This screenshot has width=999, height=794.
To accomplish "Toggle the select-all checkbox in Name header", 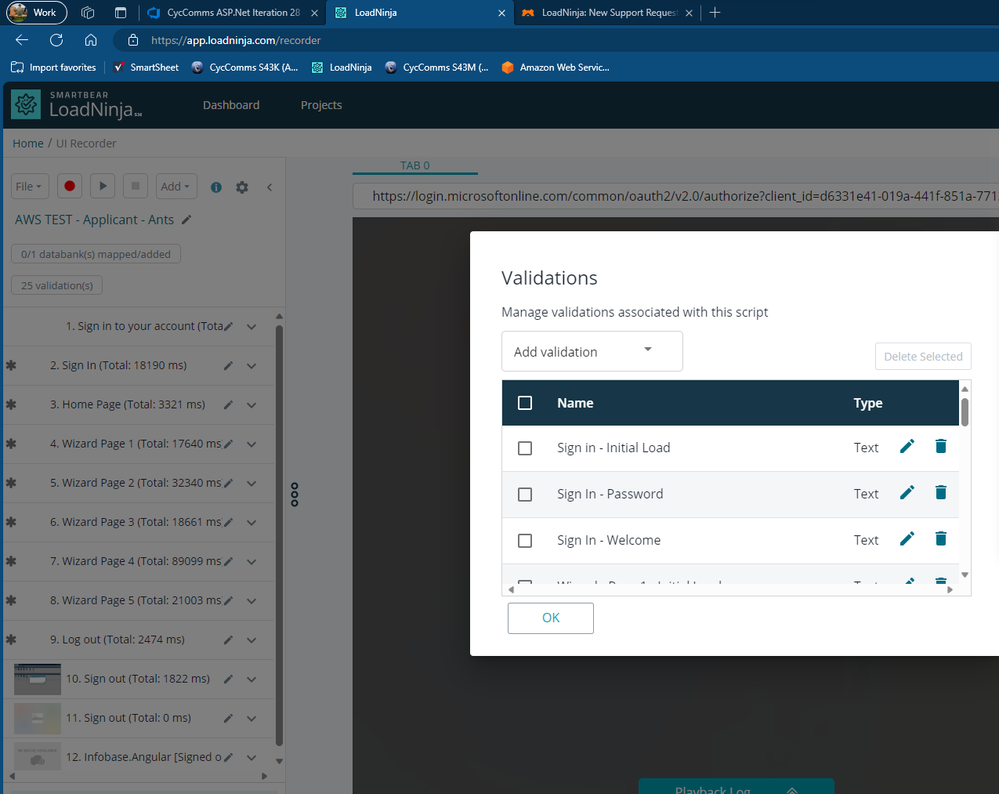I will click(x=525, y=403).
